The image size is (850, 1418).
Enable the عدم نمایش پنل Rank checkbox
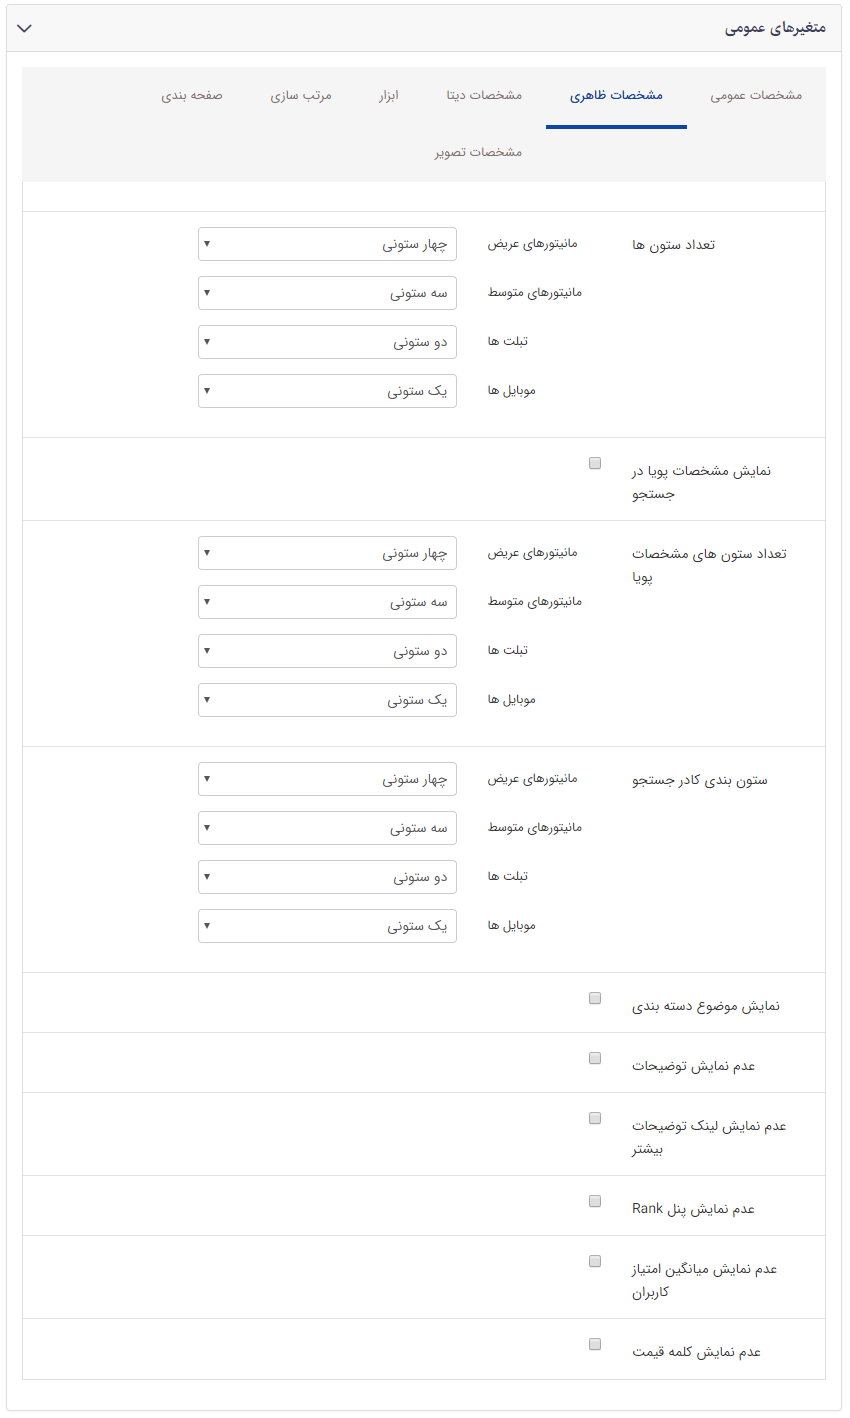point(595,1200)
